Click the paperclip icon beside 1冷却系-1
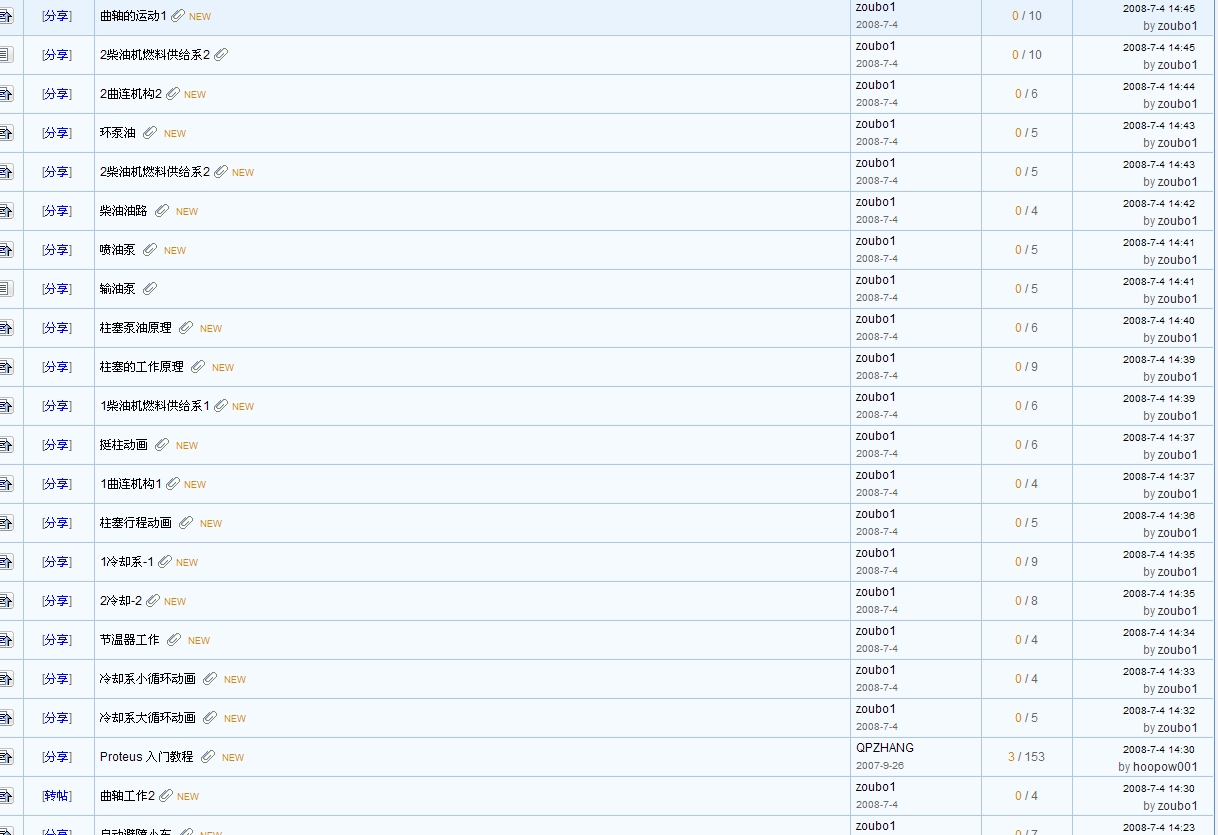 click(x=165, y=562)
